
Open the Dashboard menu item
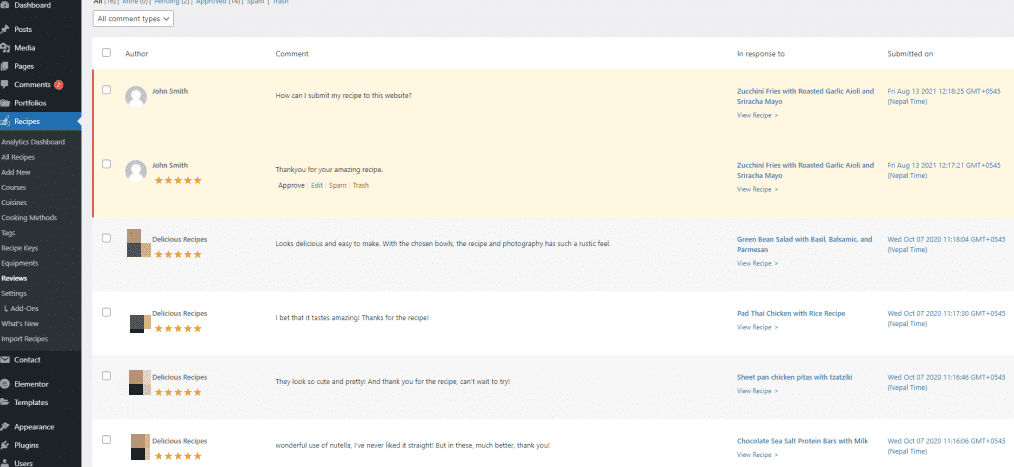[x=32, y=5]
